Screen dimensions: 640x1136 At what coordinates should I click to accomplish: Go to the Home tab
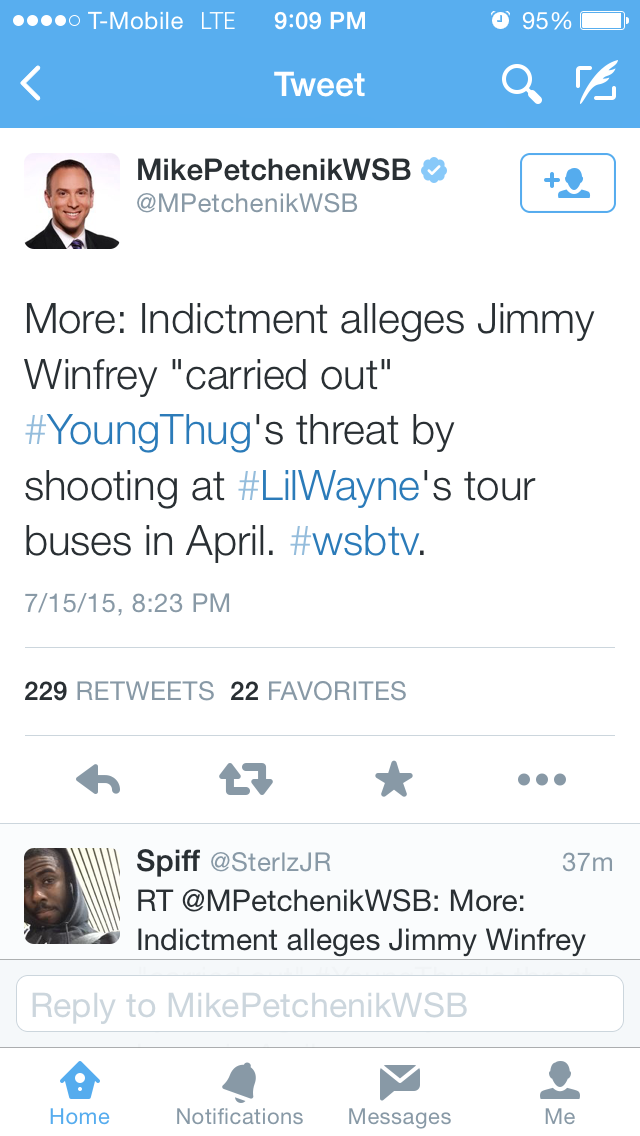tap(80, 1093)
